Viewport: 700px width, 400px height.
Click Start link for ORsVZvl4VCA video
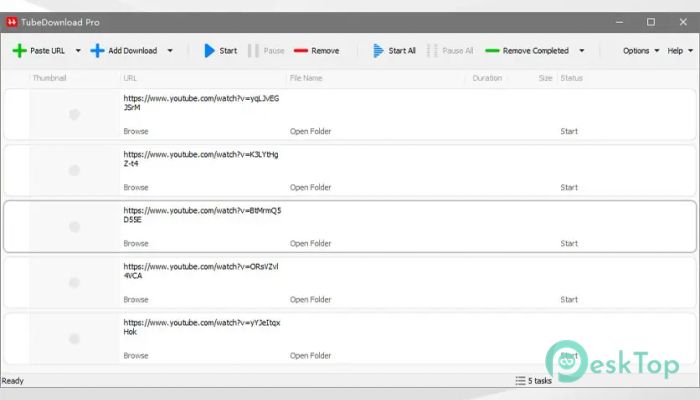569,300
